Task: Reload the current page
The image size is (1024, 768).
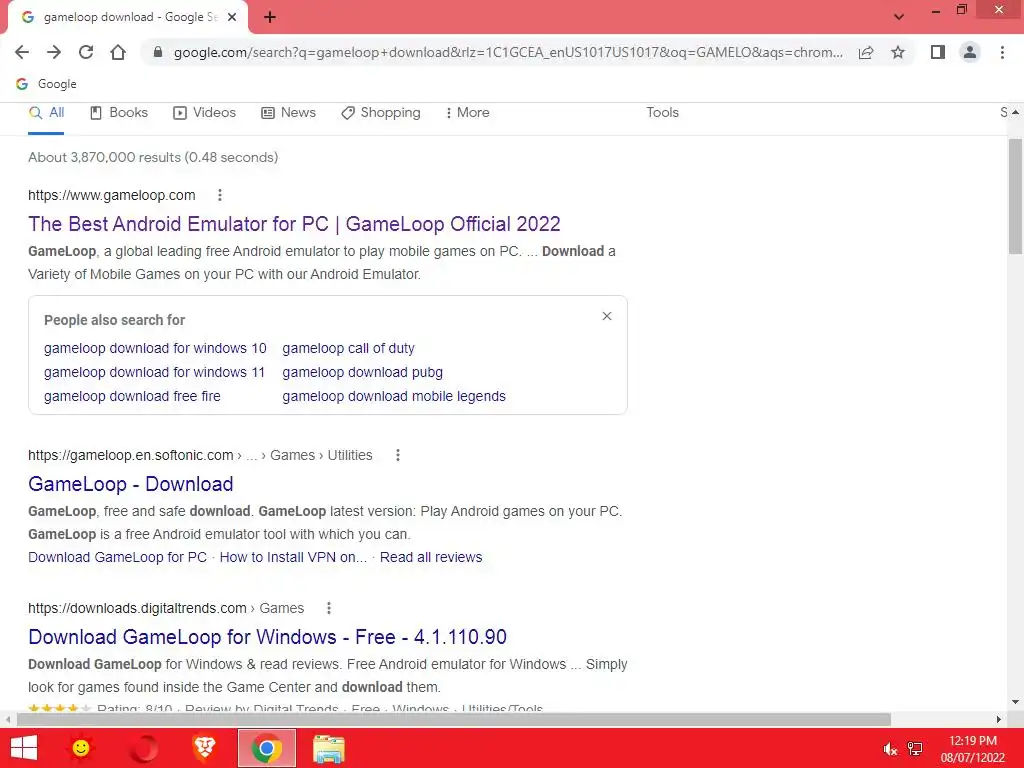Action: [x=86, y=52]
